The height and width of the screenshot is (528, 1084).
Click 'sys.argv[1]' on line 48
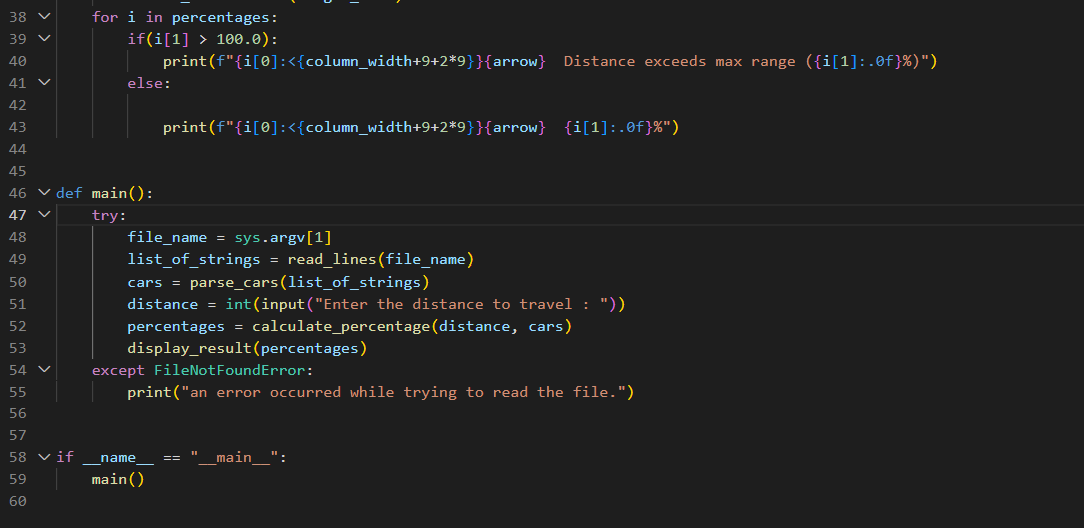pos(283,238)
